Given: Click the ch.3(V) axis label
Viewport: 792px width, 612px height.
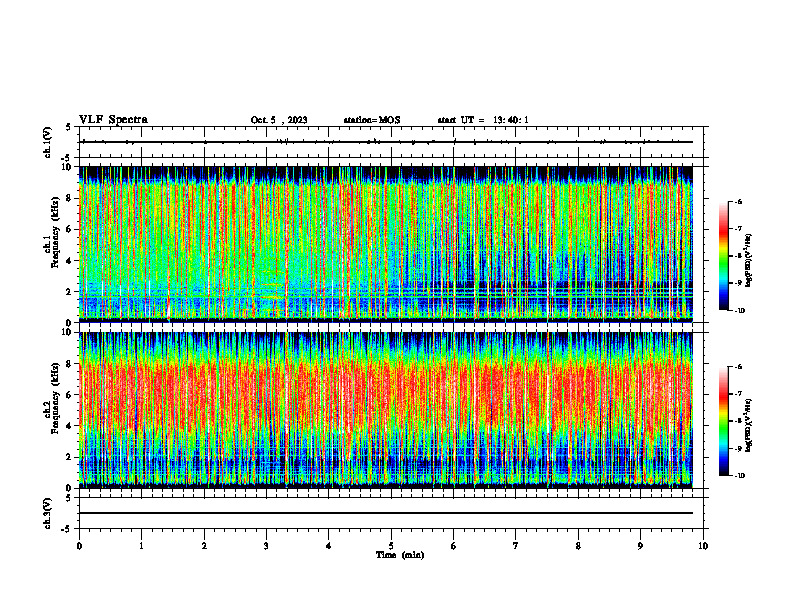Looking at the screenshot, I should [x=47, y=513].
